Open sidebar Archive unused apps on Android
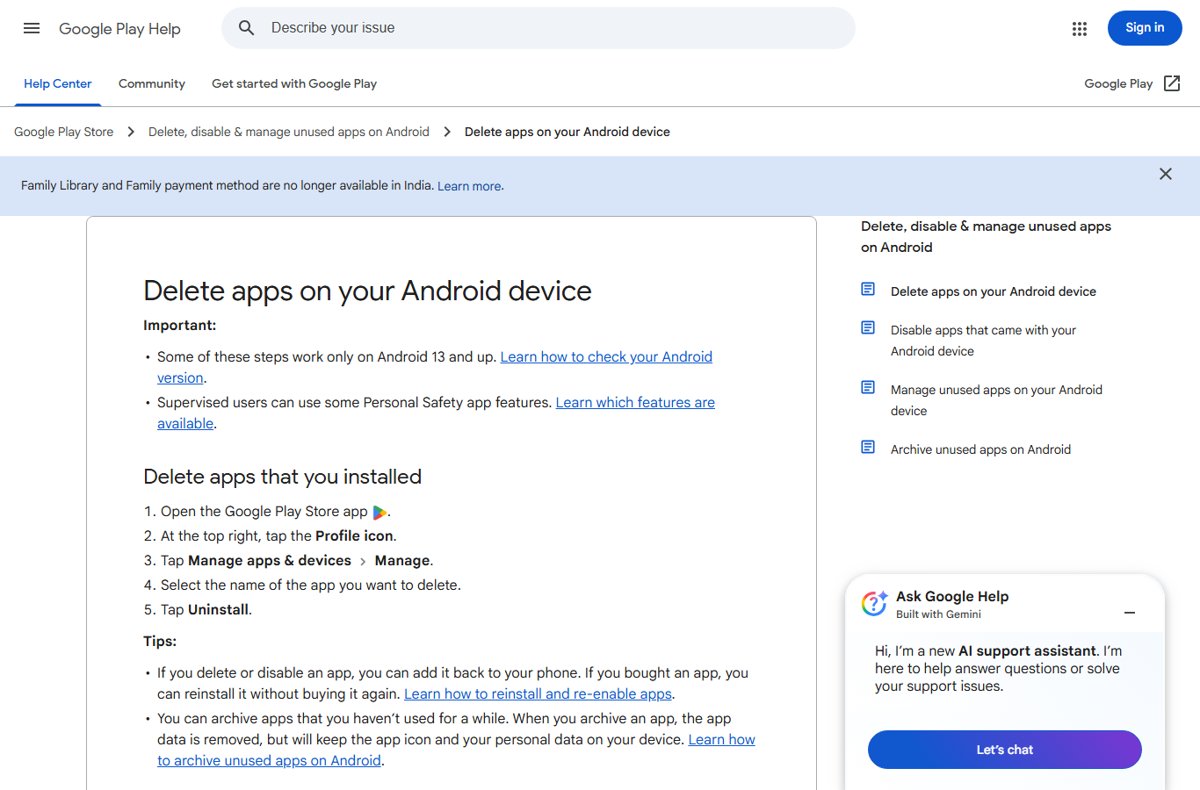The width and height of the screenshot is (1200, 790). 980,450
